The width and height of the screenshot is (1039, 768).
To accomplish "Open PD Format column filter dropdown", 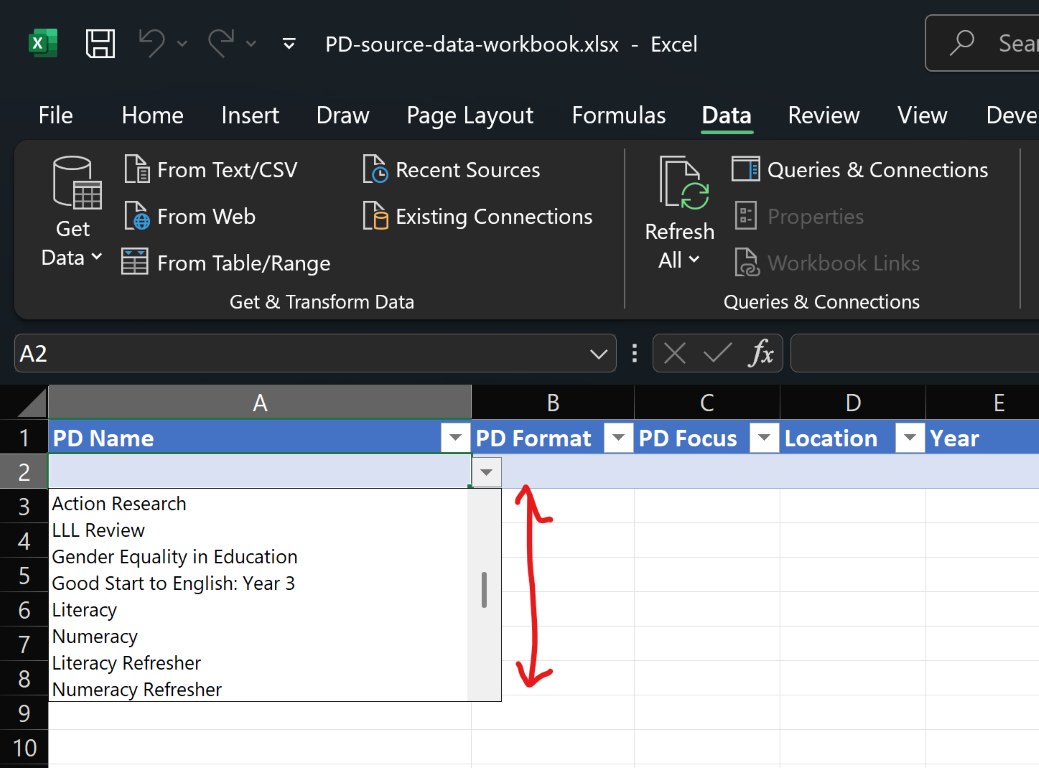I will [619, 439].
